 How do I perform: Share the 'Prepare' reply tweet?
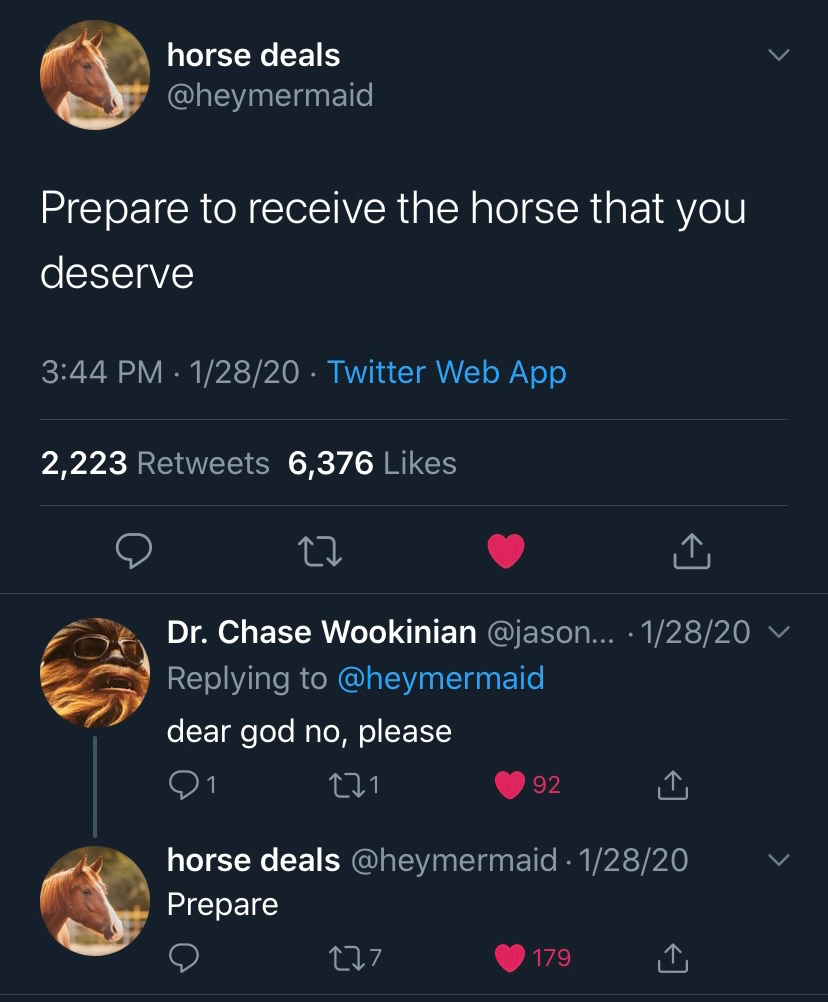click(673, 958)
